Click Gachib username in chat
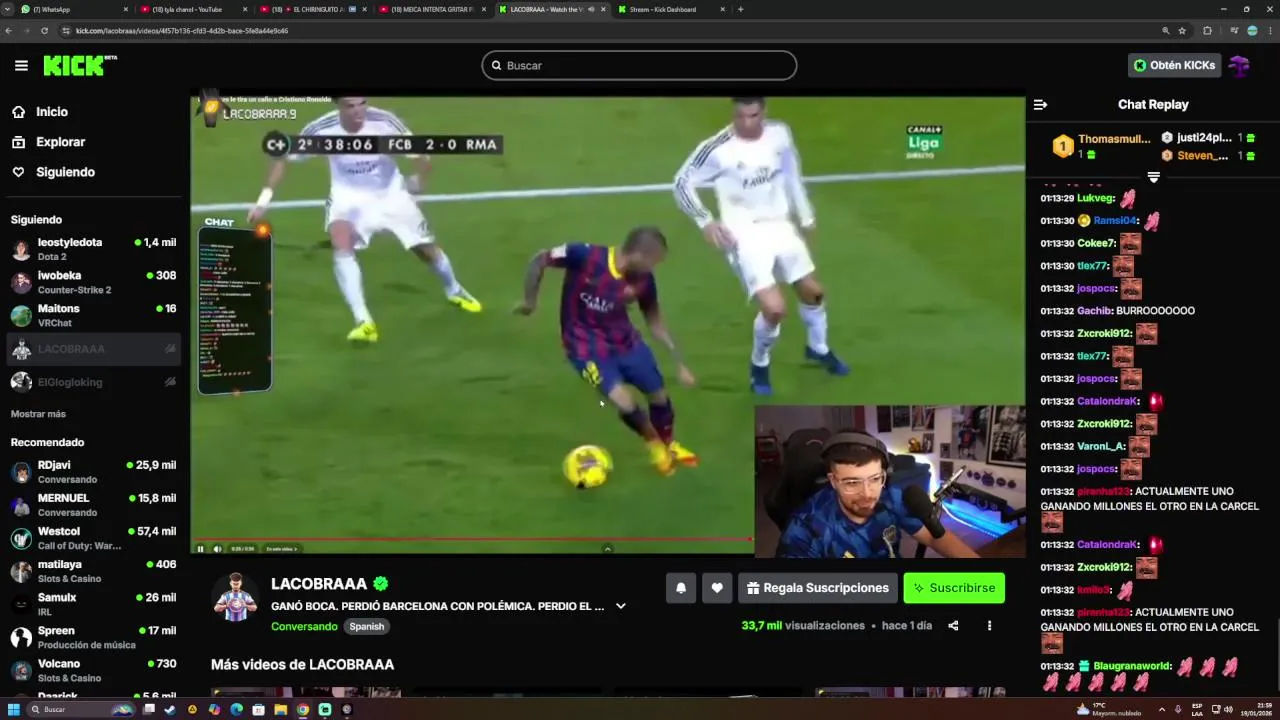The width and height of the screenshot is (1280, 720). coord(1095,311)
